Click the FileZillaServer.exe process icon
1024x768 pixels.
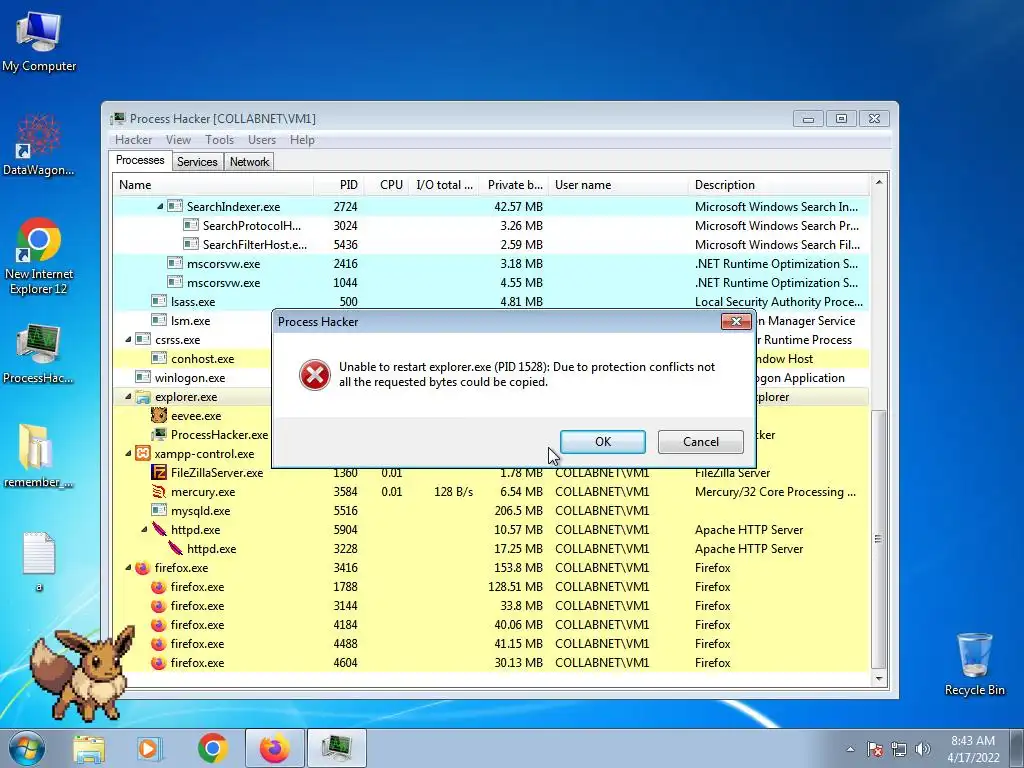pos(159,472)
